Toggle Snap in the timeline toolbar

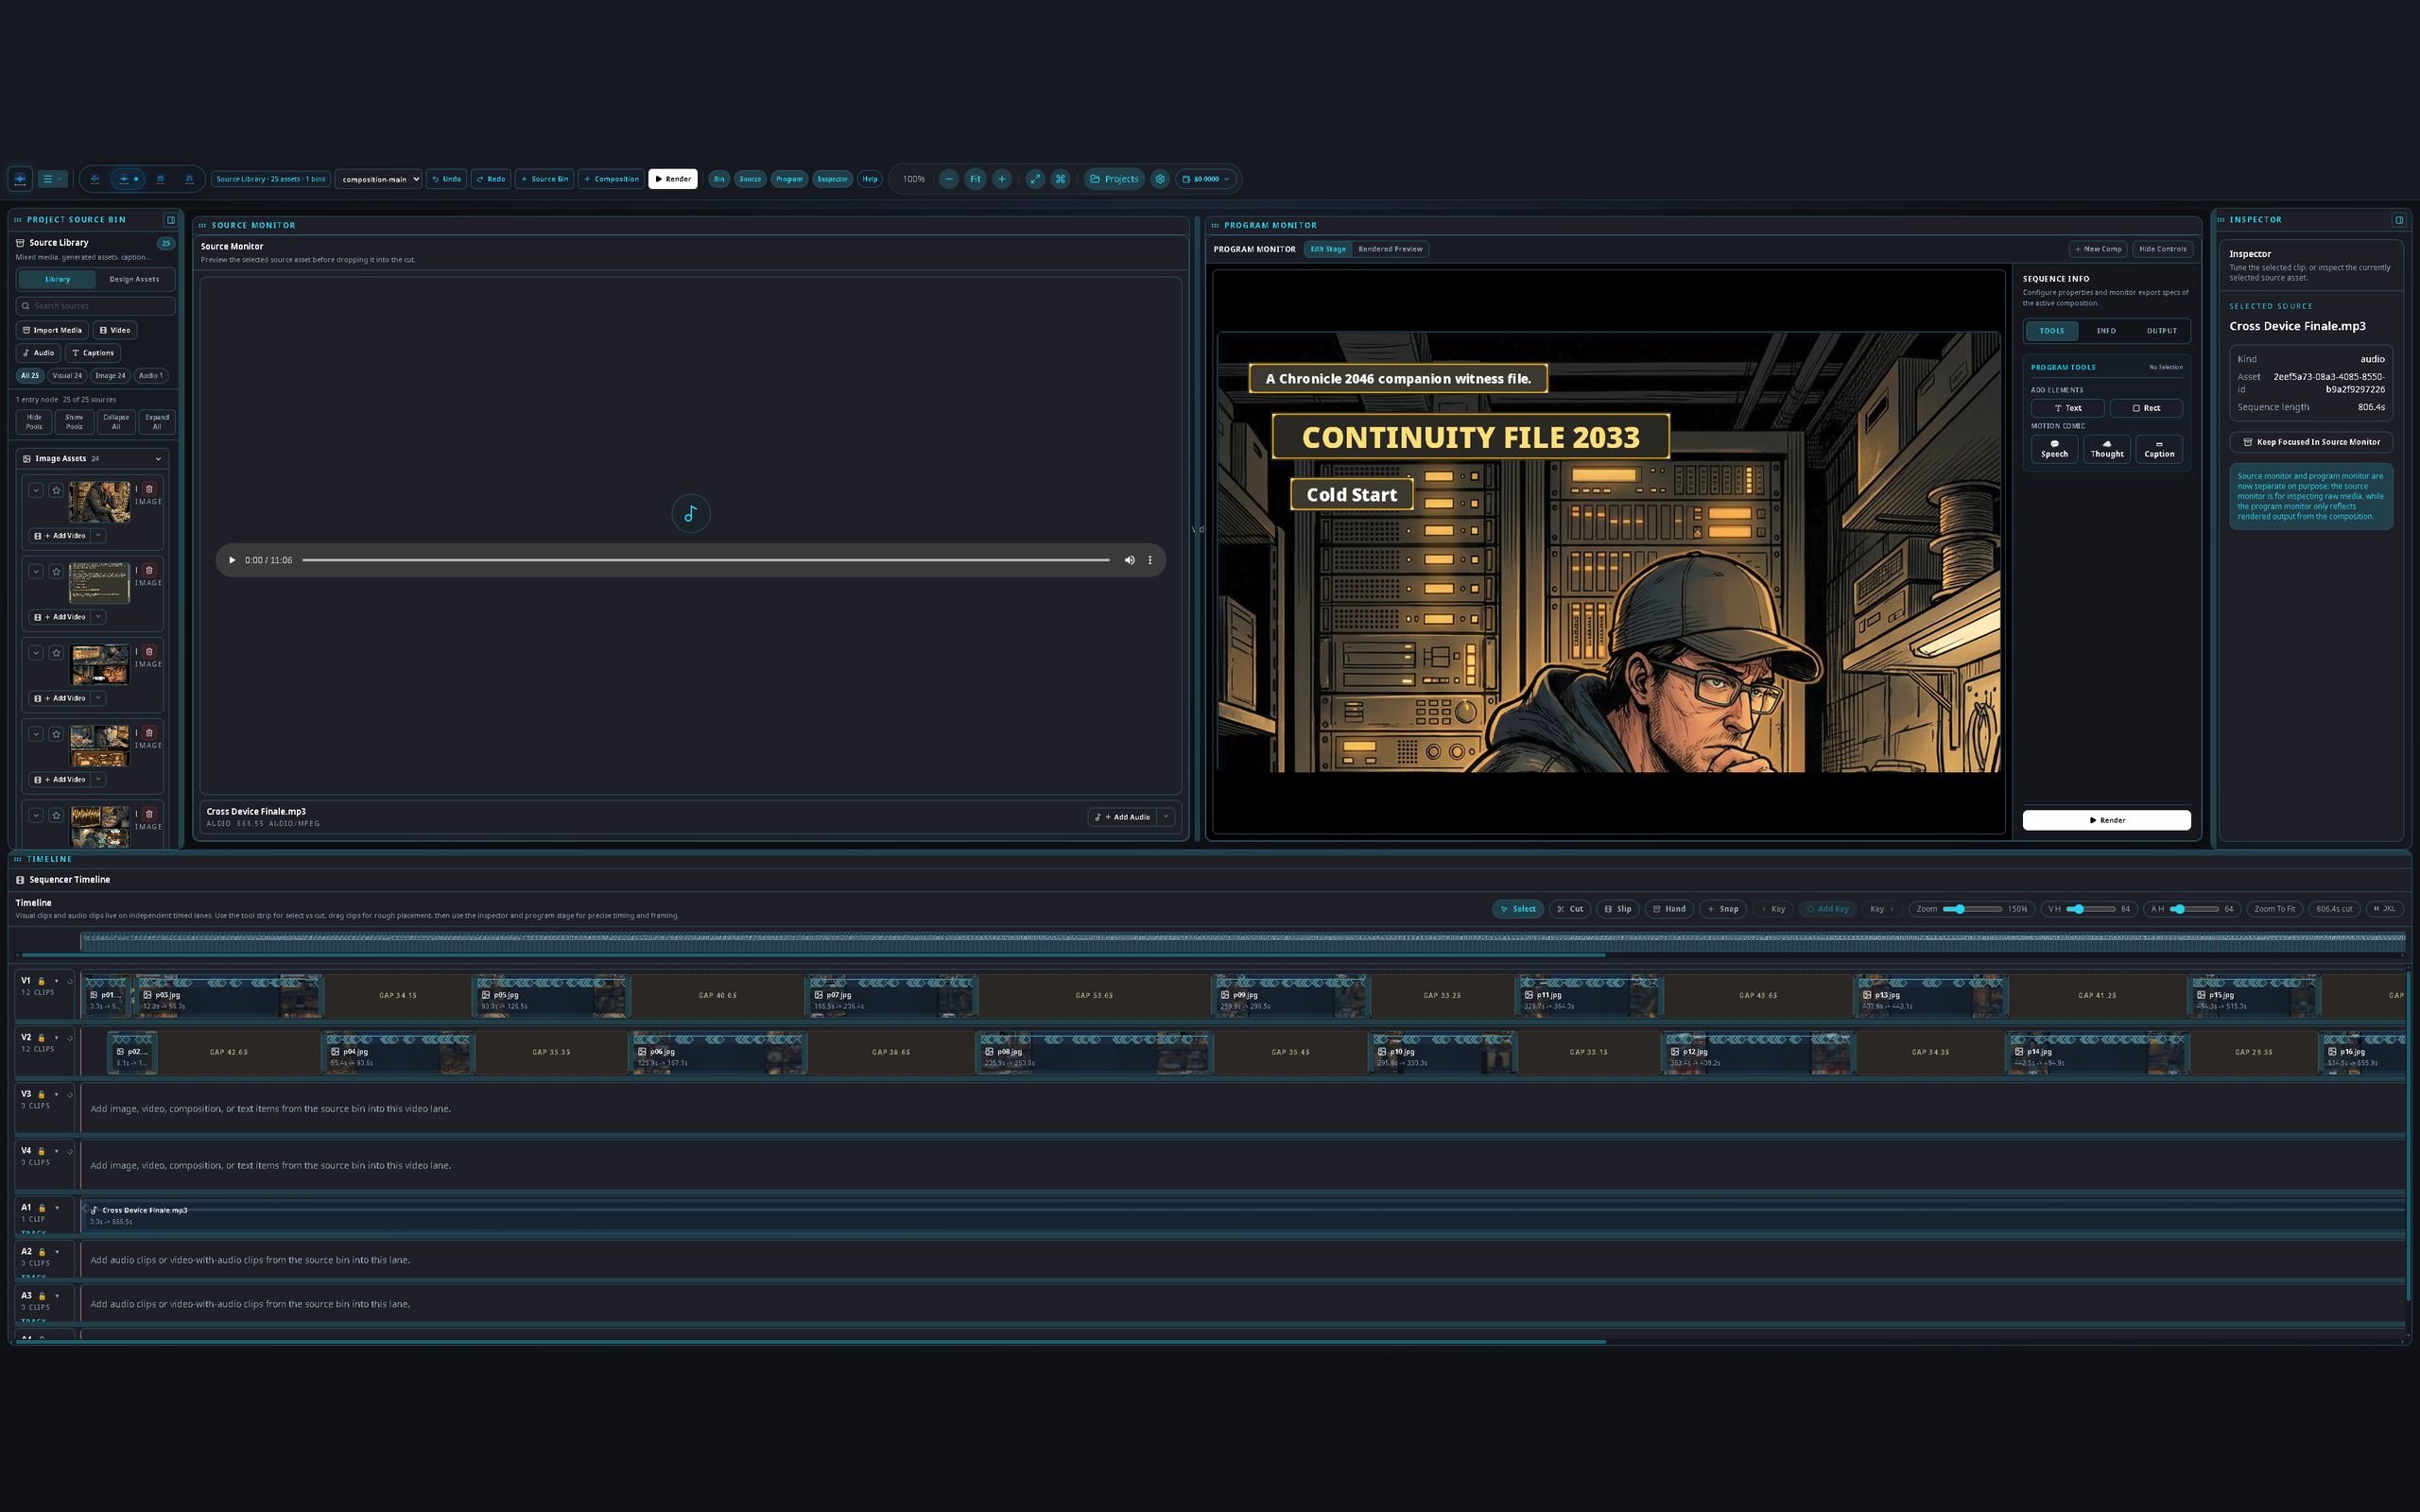coord(1722,909)
